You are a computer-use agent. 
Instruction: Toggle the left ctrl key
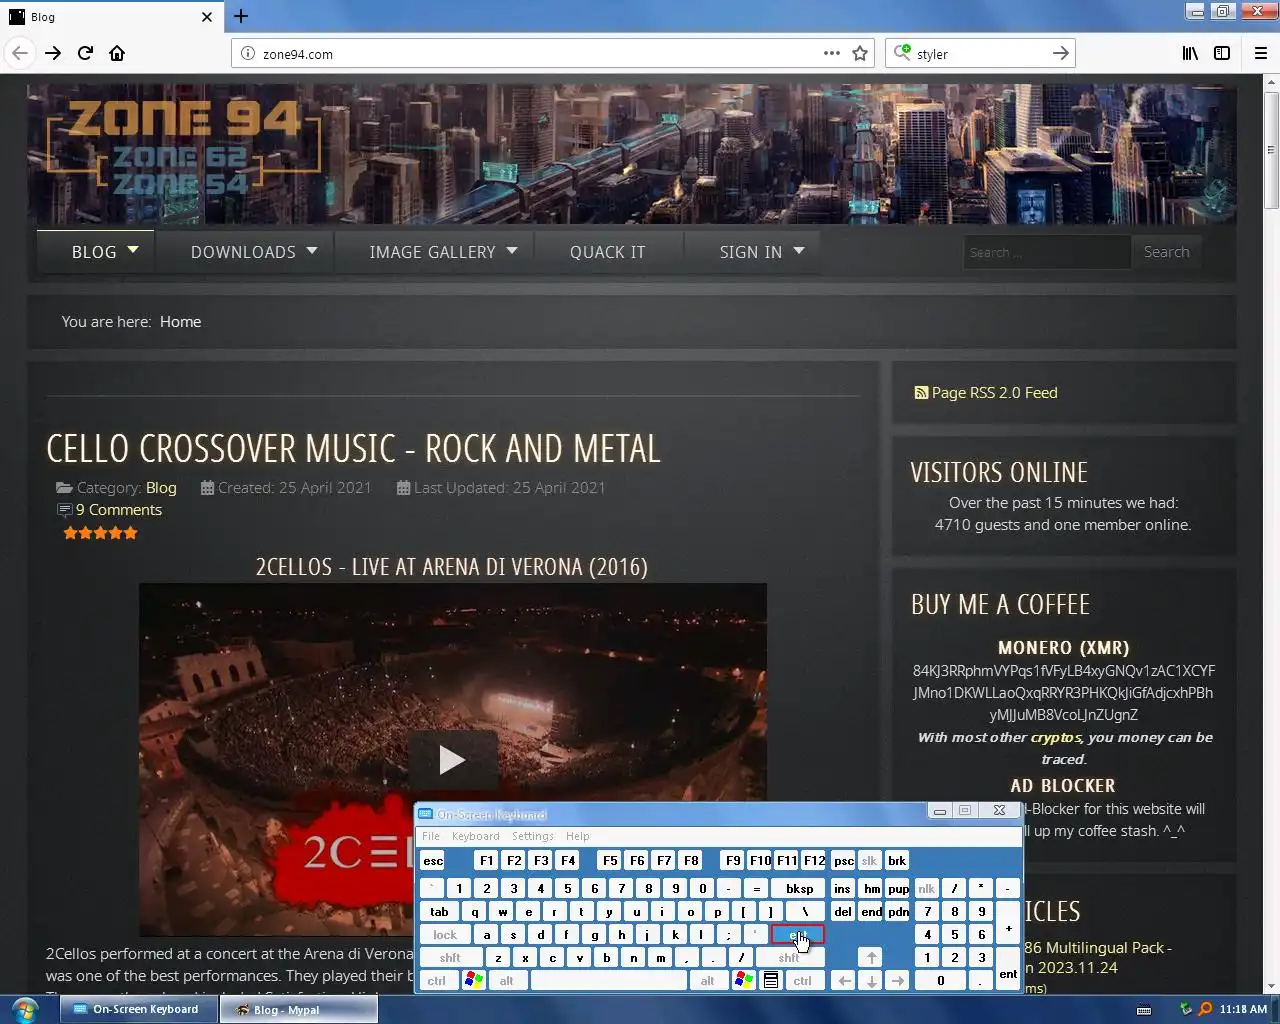pyautogui.click(x=437, y=981)
